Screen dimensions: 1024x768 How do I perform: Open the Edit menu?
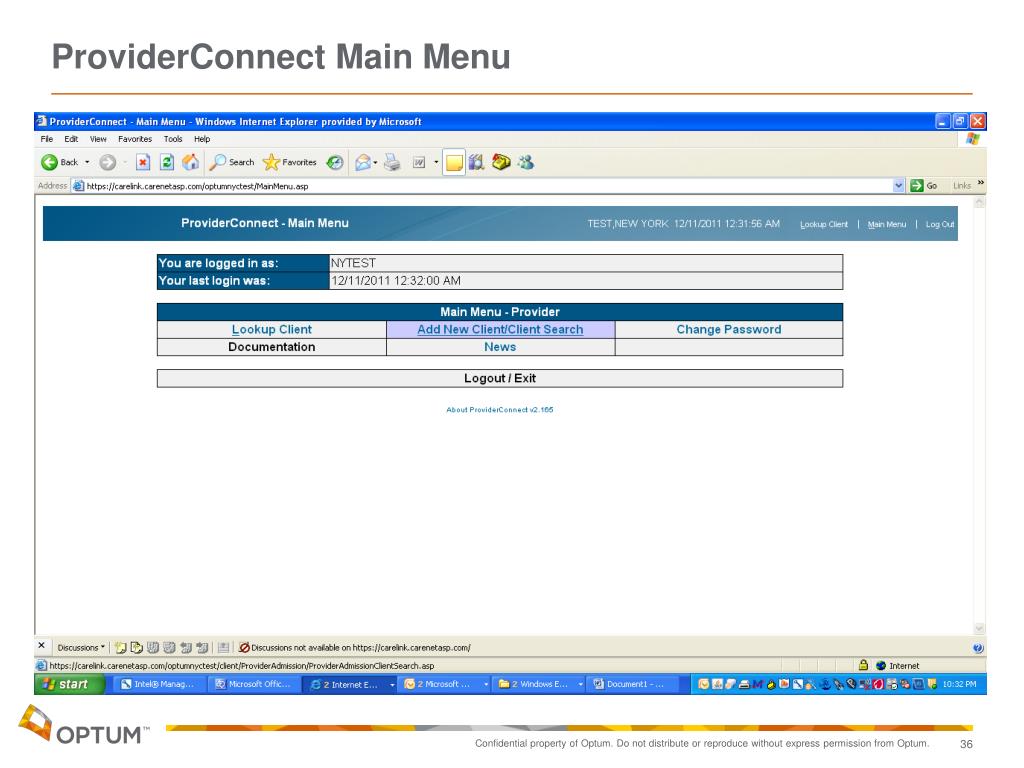71,139
